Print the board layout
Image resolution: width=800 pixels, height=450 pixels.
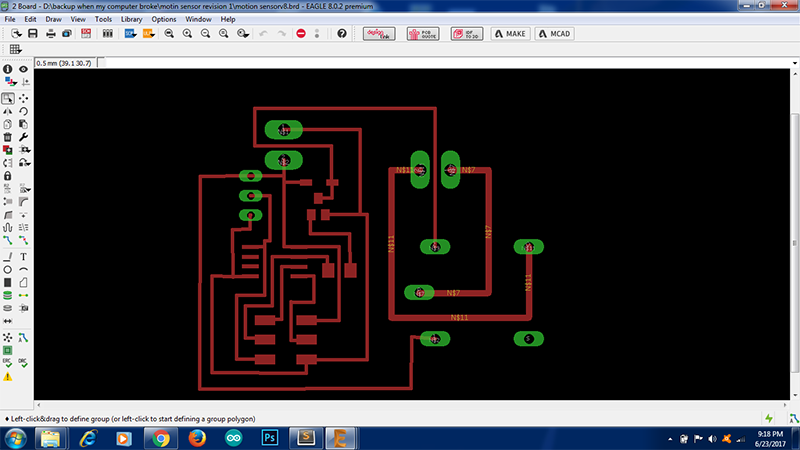[51, 34]
